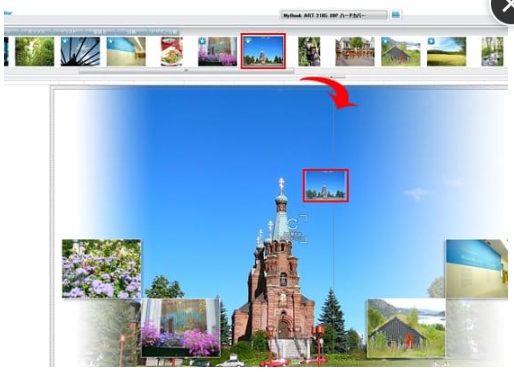The width and height of the screenshot is (514, 374).
Task: Click the small red-bordered church thumbnail over the sky
Action: [326, 185]
